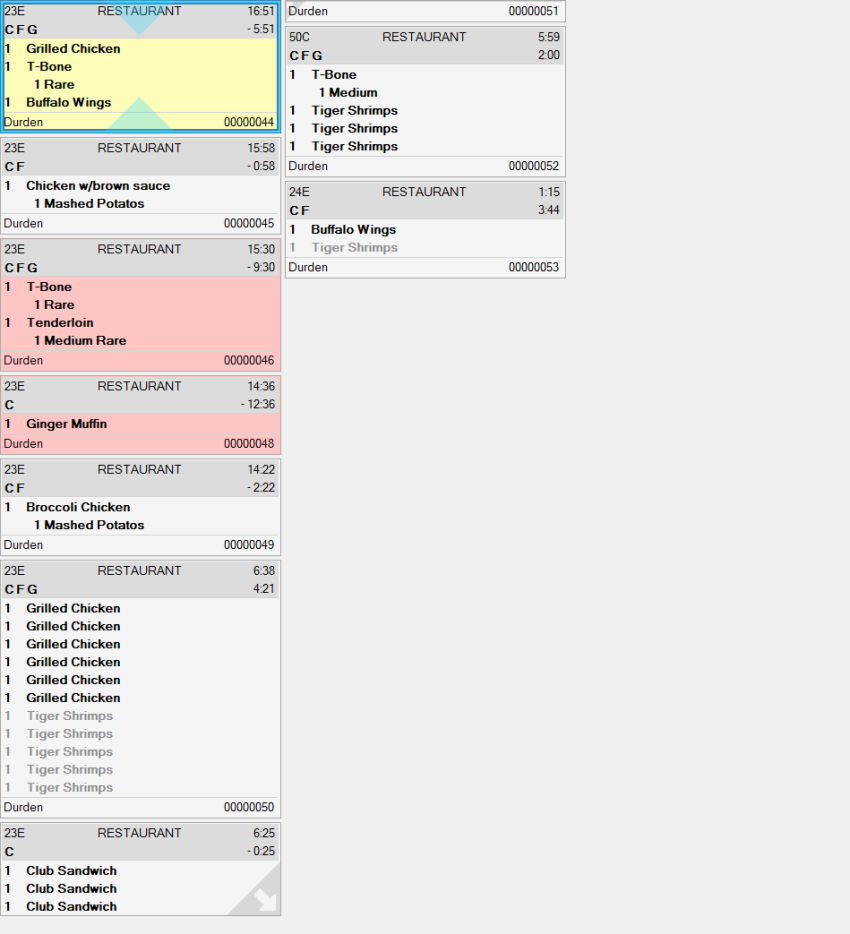Select Chicken w/brown sauce item
Image resolution: width=850 pixels, height=934 pixels.
[141, 185]
